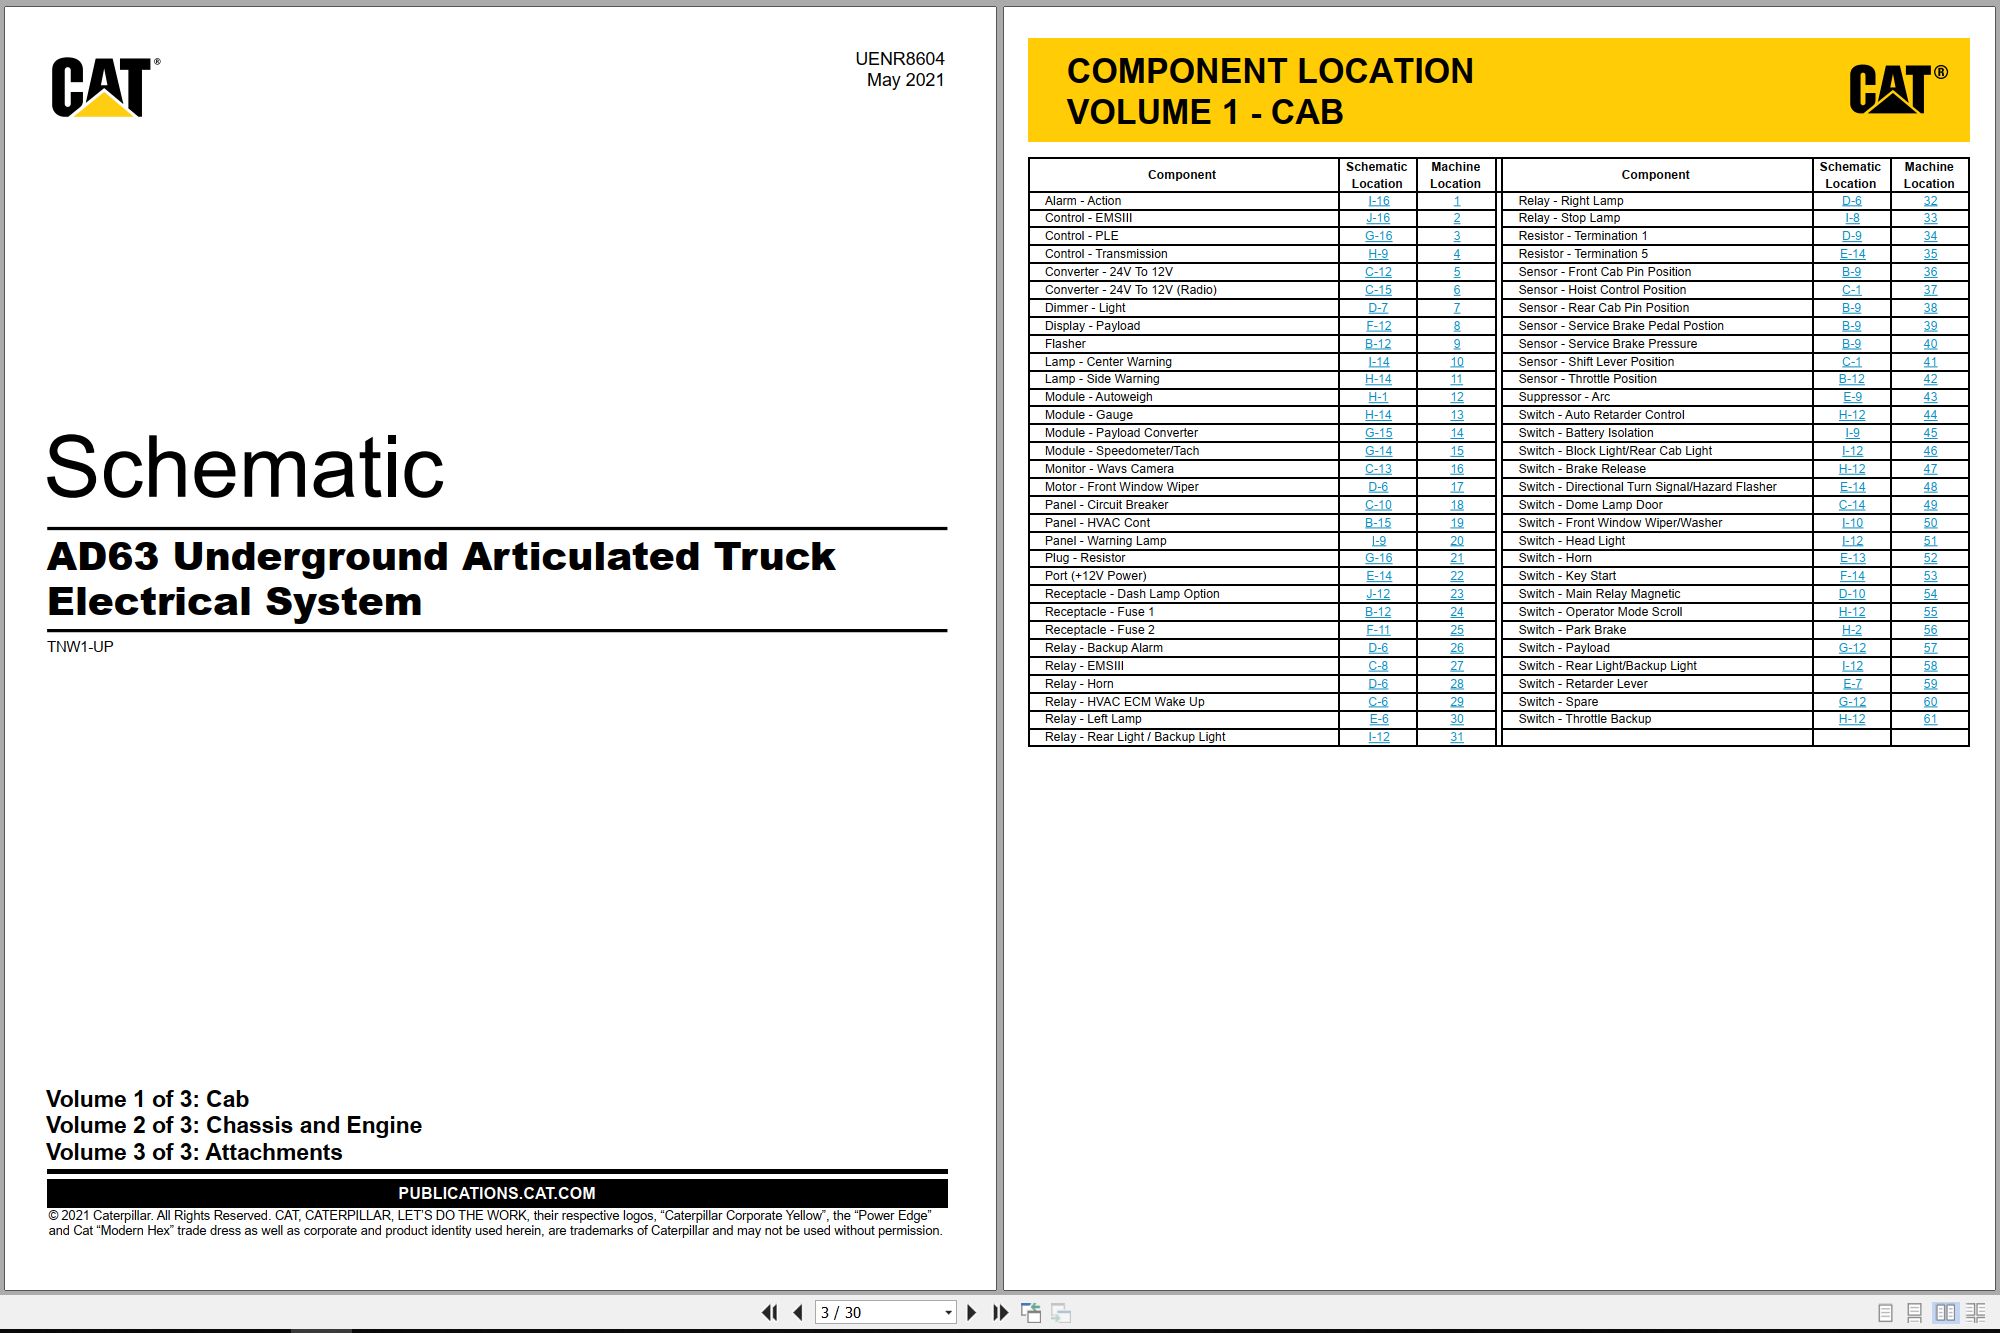Image resolution: width=2000 pixels, height=1333 pixels.
Task: Click the UENR8604 document number
Action: (900, 59)
